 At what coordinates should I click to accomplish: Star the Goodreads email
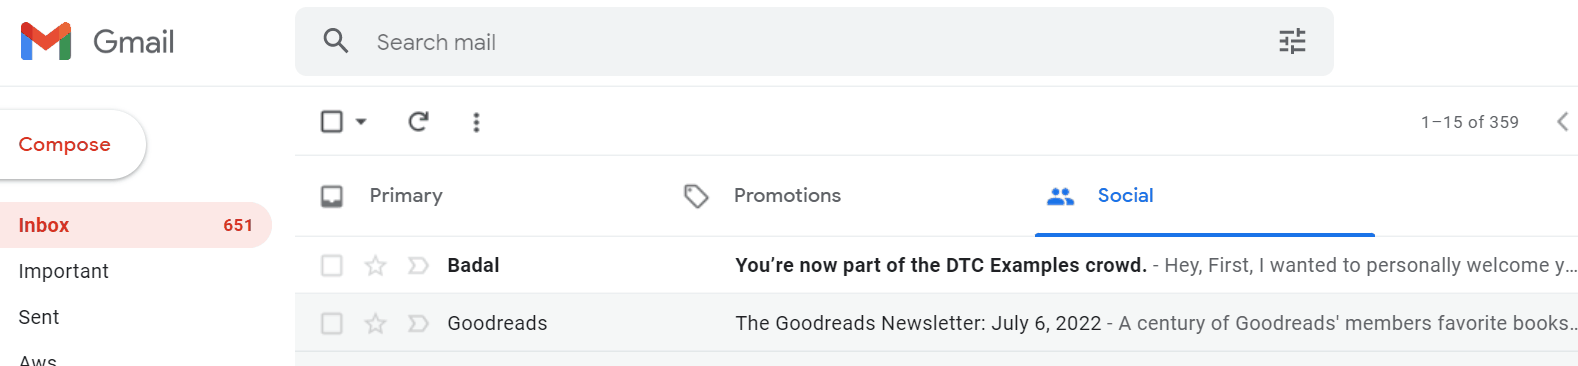[375, 323]
